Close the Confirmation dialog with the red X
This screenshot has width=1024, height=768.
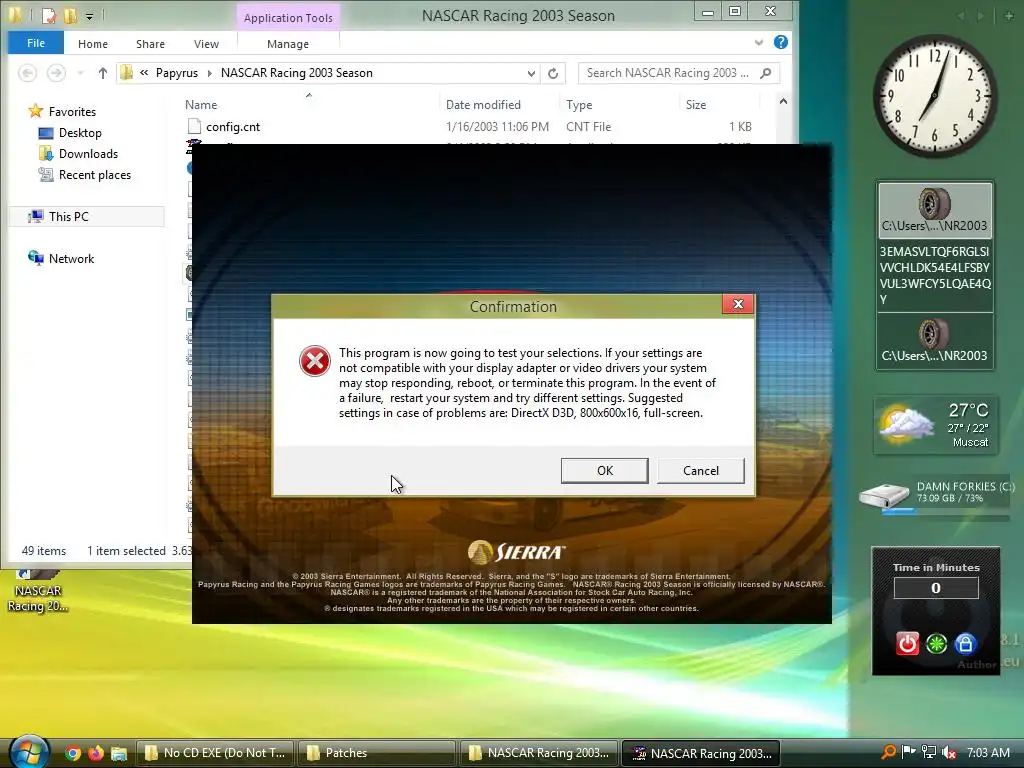(x=738, y=304)
